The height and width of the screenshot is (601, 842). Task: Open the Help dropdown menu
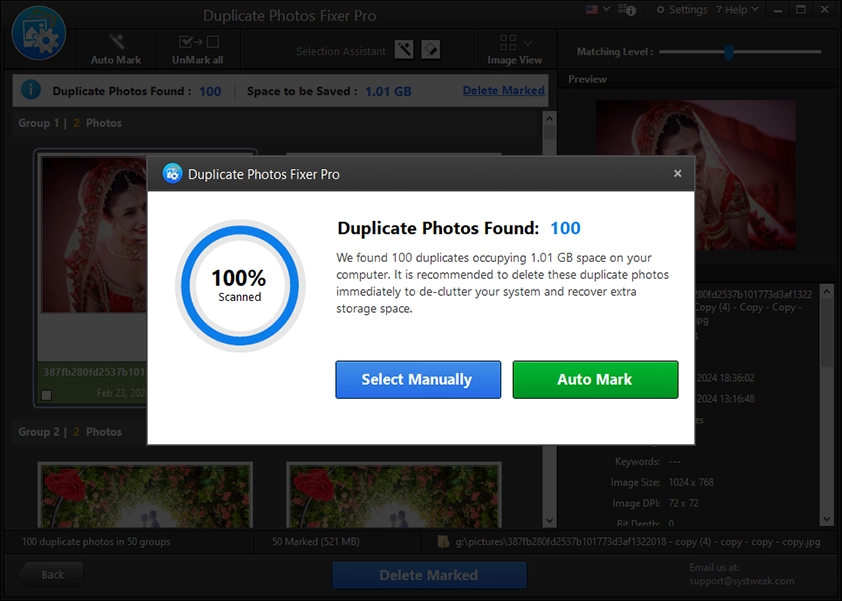[x=737, y=10]
